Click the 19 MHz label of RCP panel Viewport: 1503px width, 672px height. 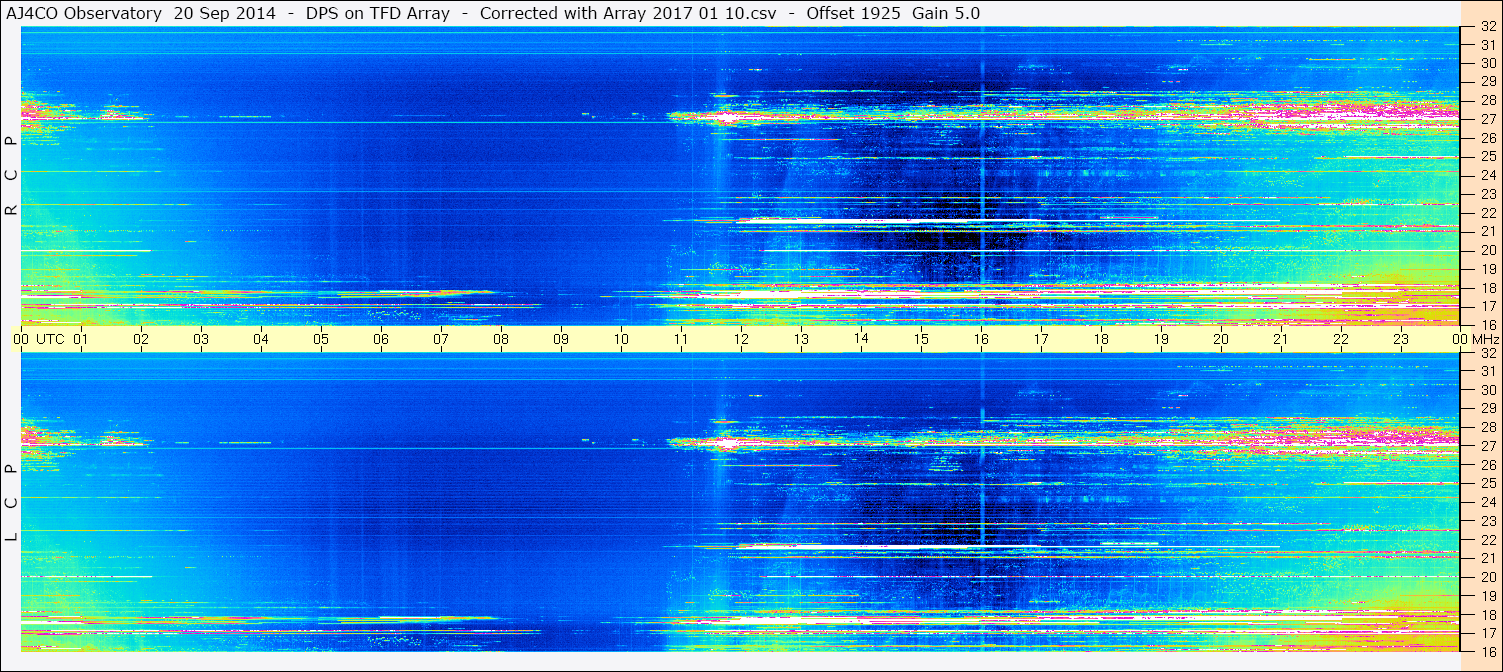tap(1487, 269)
